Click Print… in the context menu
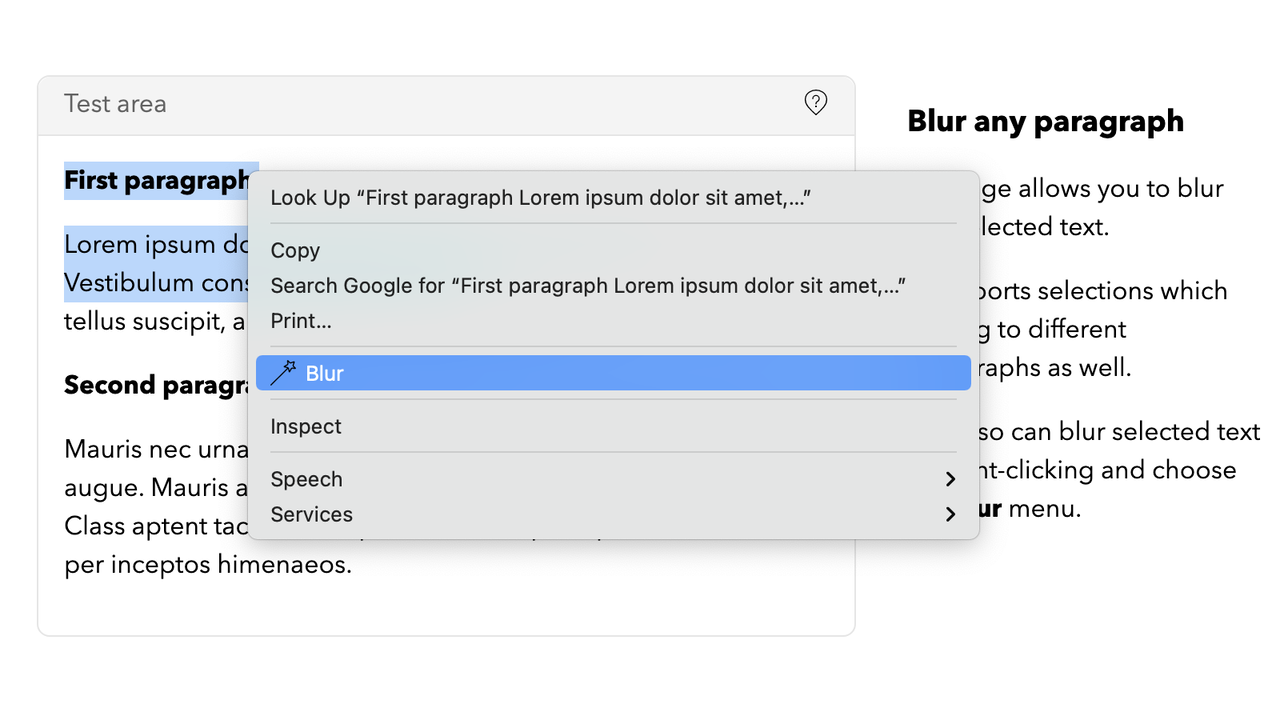 pos(301,321)
